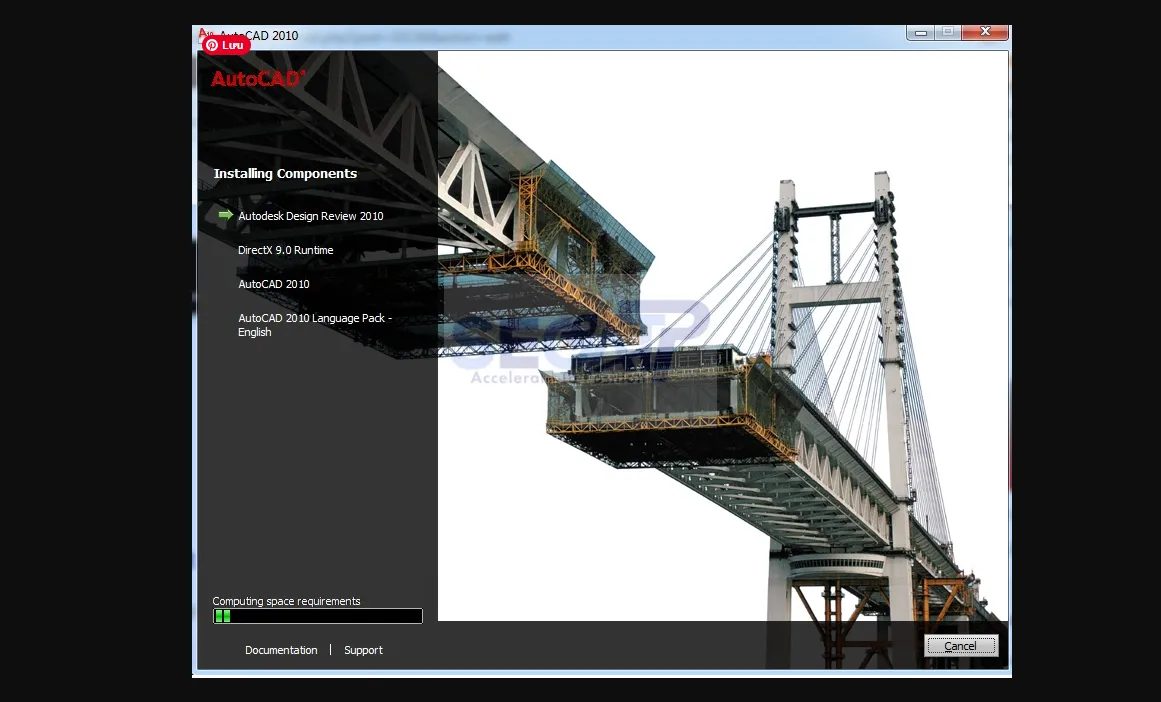
Task: Open the Support link
Action: 363,650
